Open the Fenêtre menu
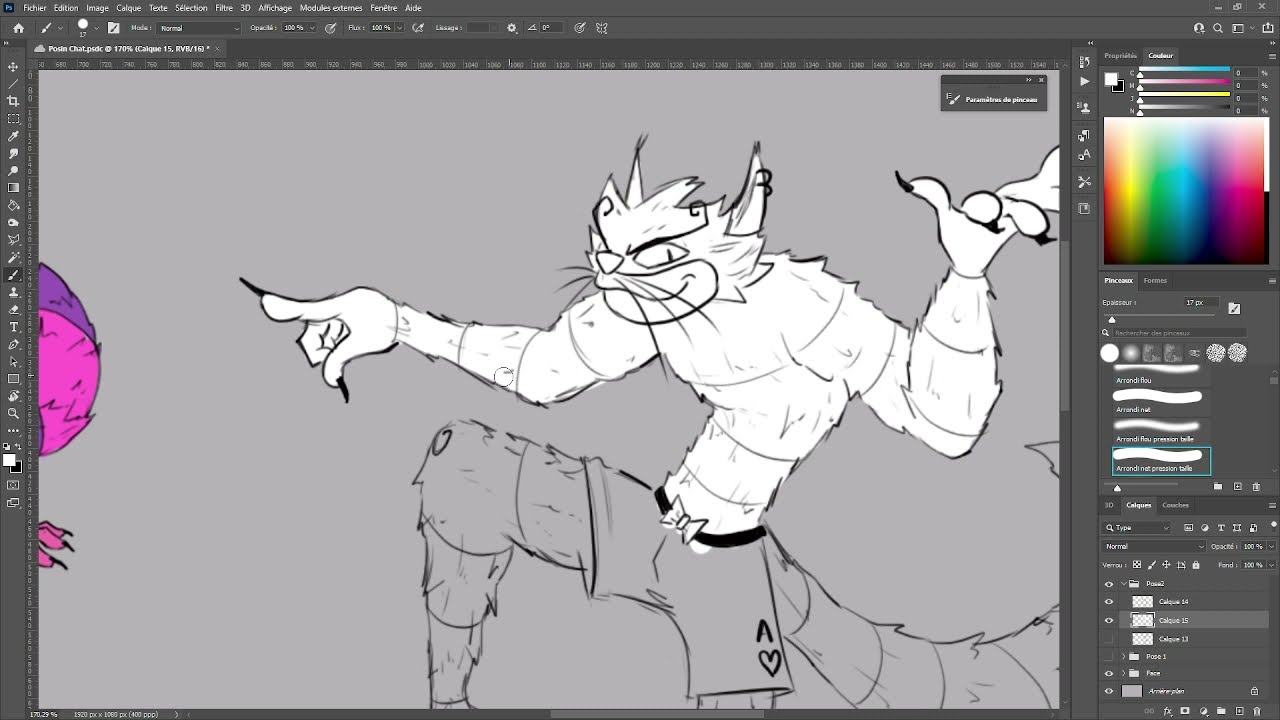Viewport: 1280px width, 720px height. click(384, 8)
